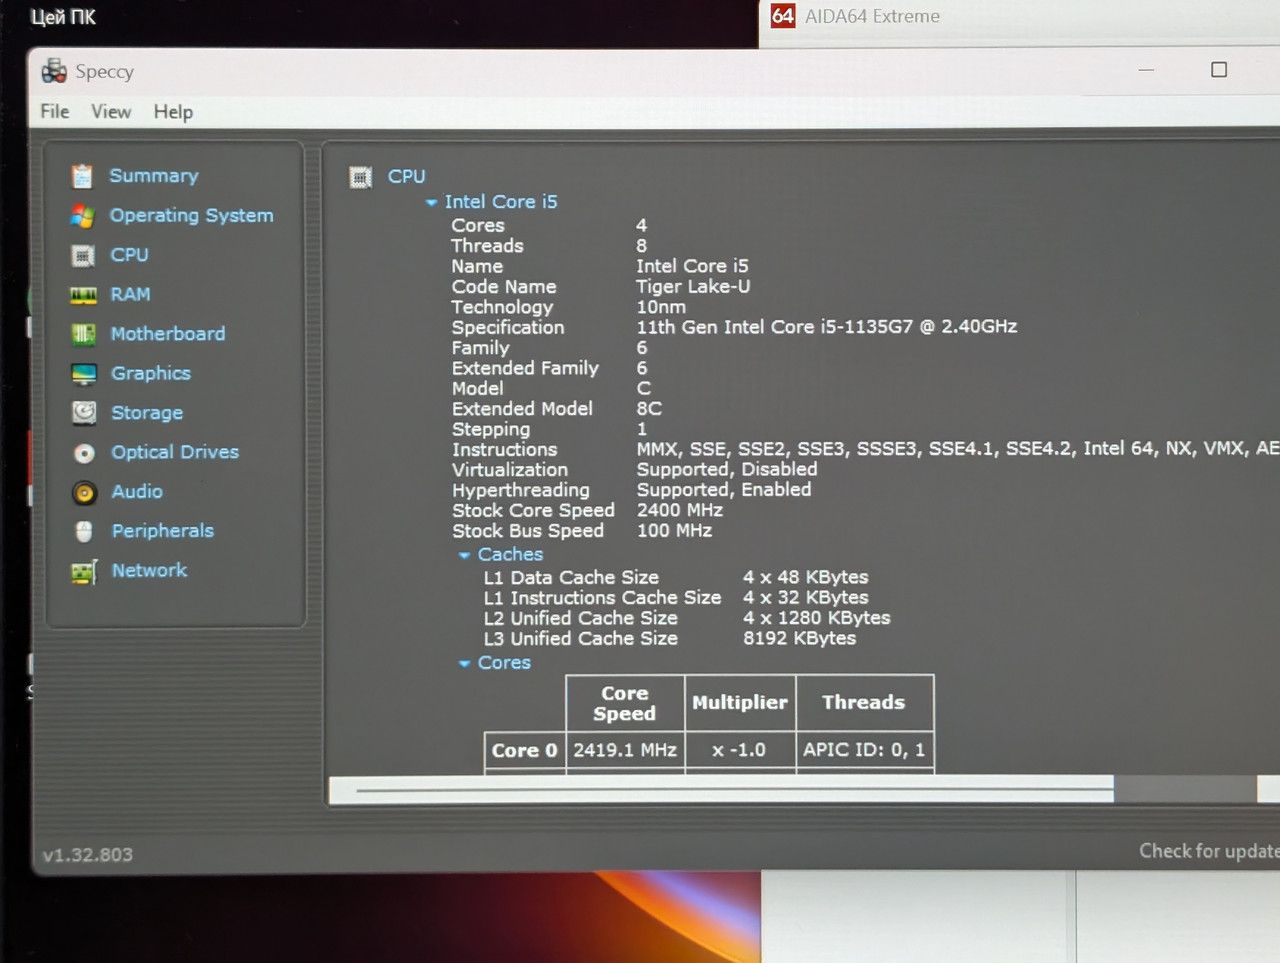
Task: Open Peripherals section
Action: pyautogui.click(x=163, y=531)
